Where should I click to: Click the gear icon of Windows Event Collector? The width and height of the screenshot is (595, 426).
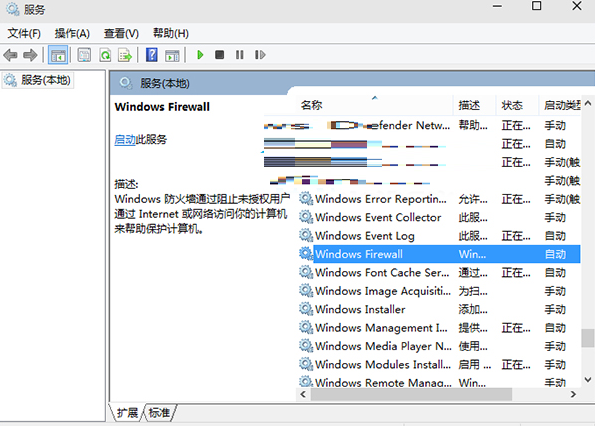(306, 217)
